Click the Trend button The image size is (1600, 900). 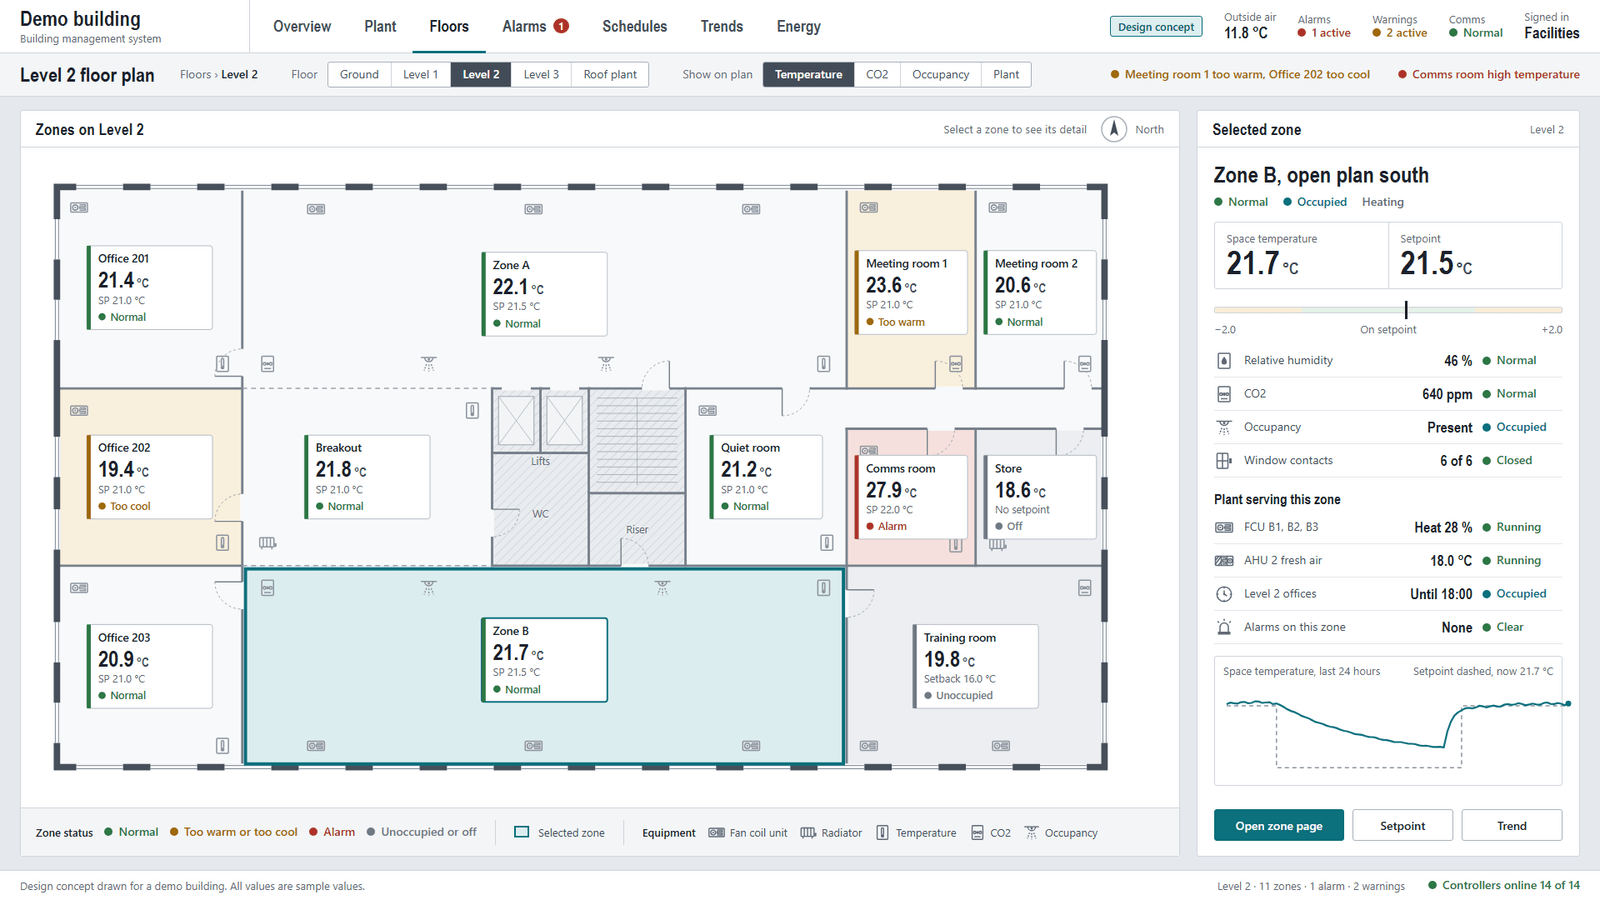pyautogui.click(x=1511, y=826)
